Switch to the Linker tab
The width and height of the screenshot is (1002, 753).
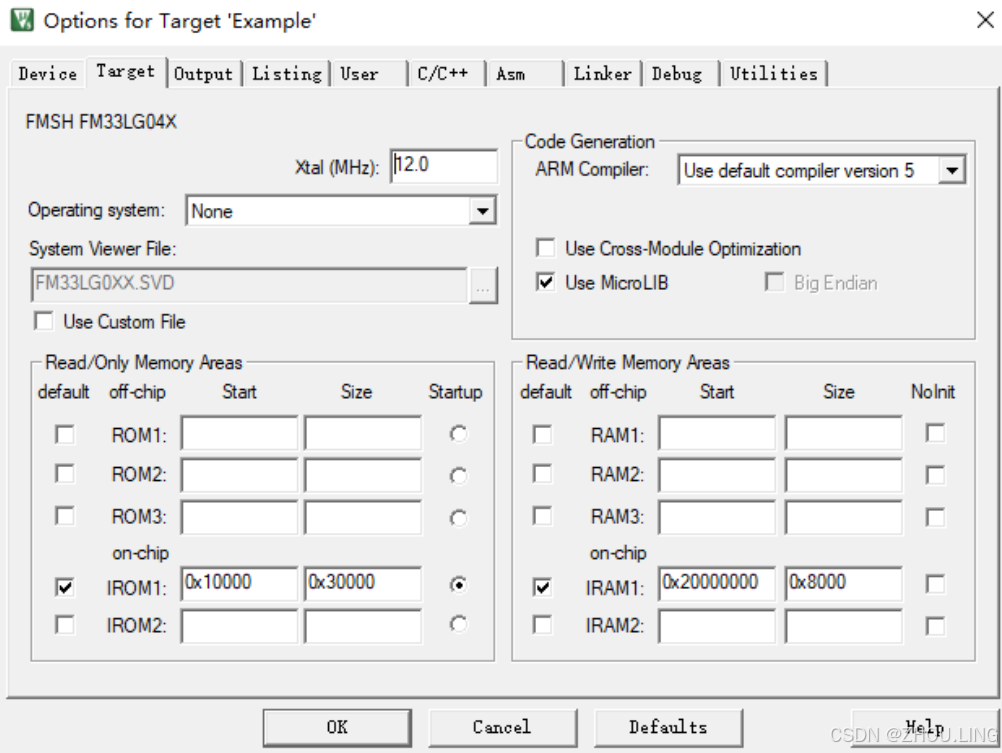point(603,74)
